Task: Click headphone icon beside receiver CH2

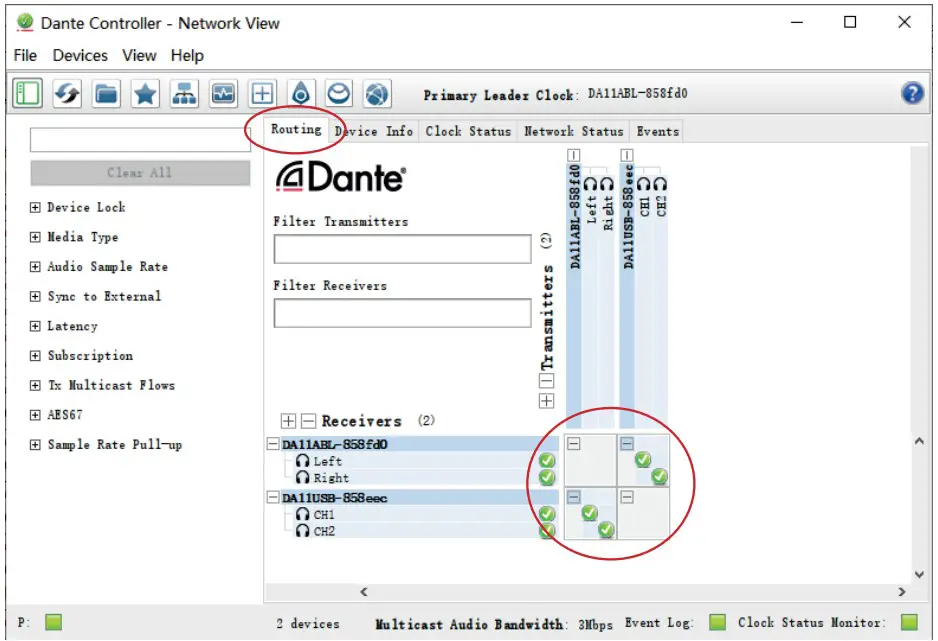Action: [x=302, y=531]
